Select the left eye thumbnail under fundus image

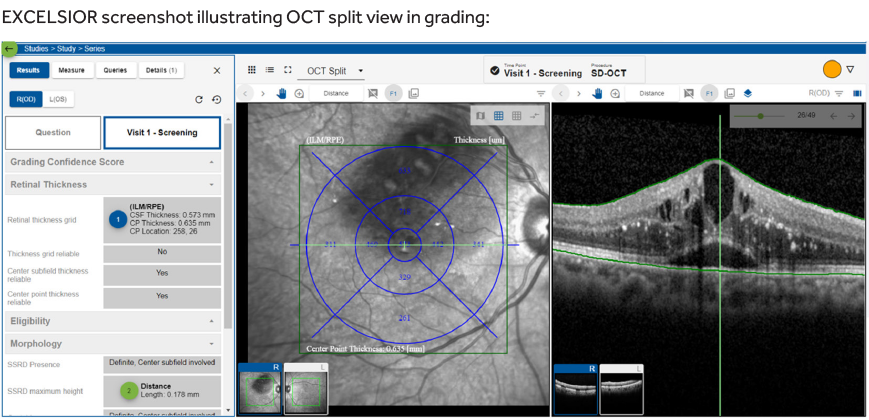(305, 388)
